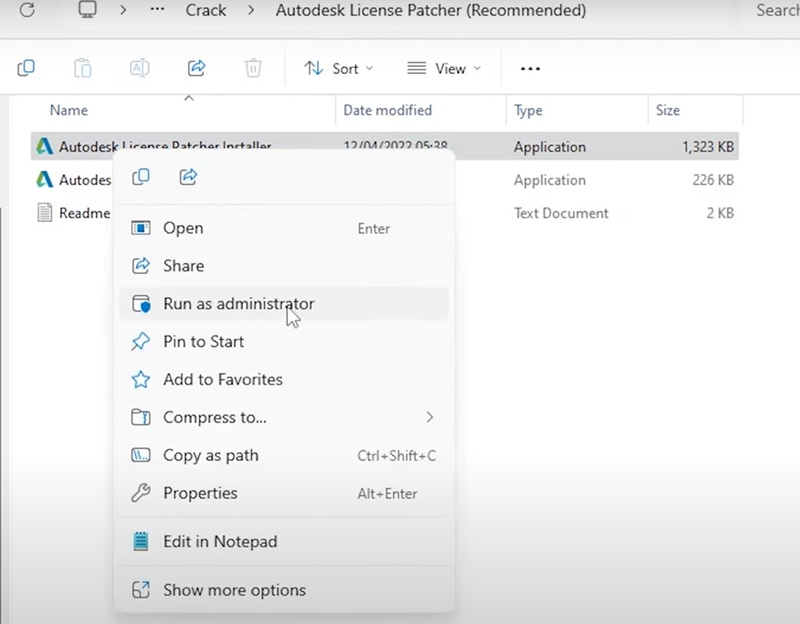Click Show more options
Image resolution: width=800 pixels, height=624 pixels.
click(232, 590)
